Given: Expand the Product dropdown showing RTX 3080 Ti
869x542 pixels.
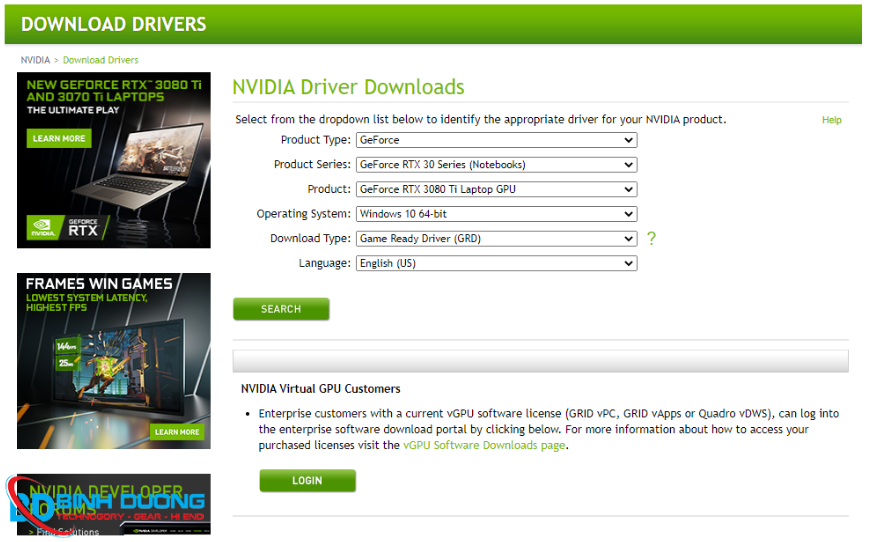Looking at the screenshot, I should coord(497,190).
